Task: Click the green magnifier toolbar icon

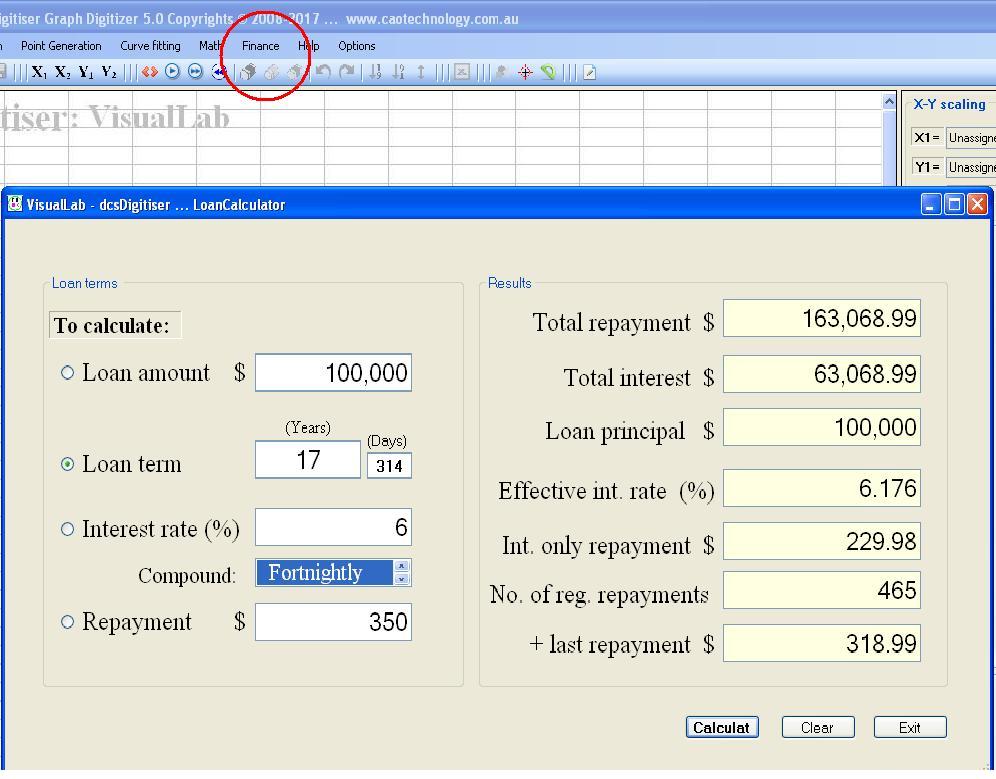Action: point(548,71)
